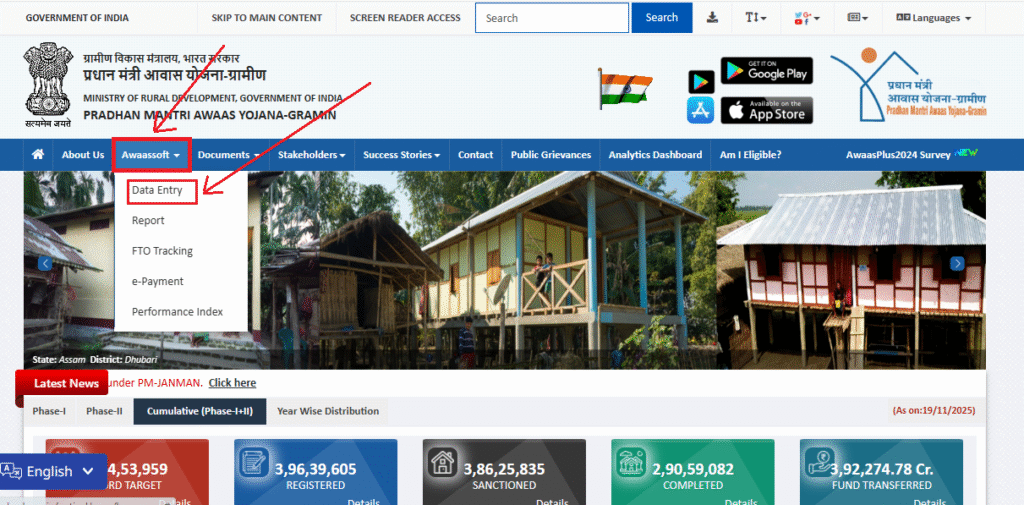This screenshot has width=1024, height=505.
Task: Open Analytics Dashboard page
Action: pyautogui.click(x=655, y=155)
